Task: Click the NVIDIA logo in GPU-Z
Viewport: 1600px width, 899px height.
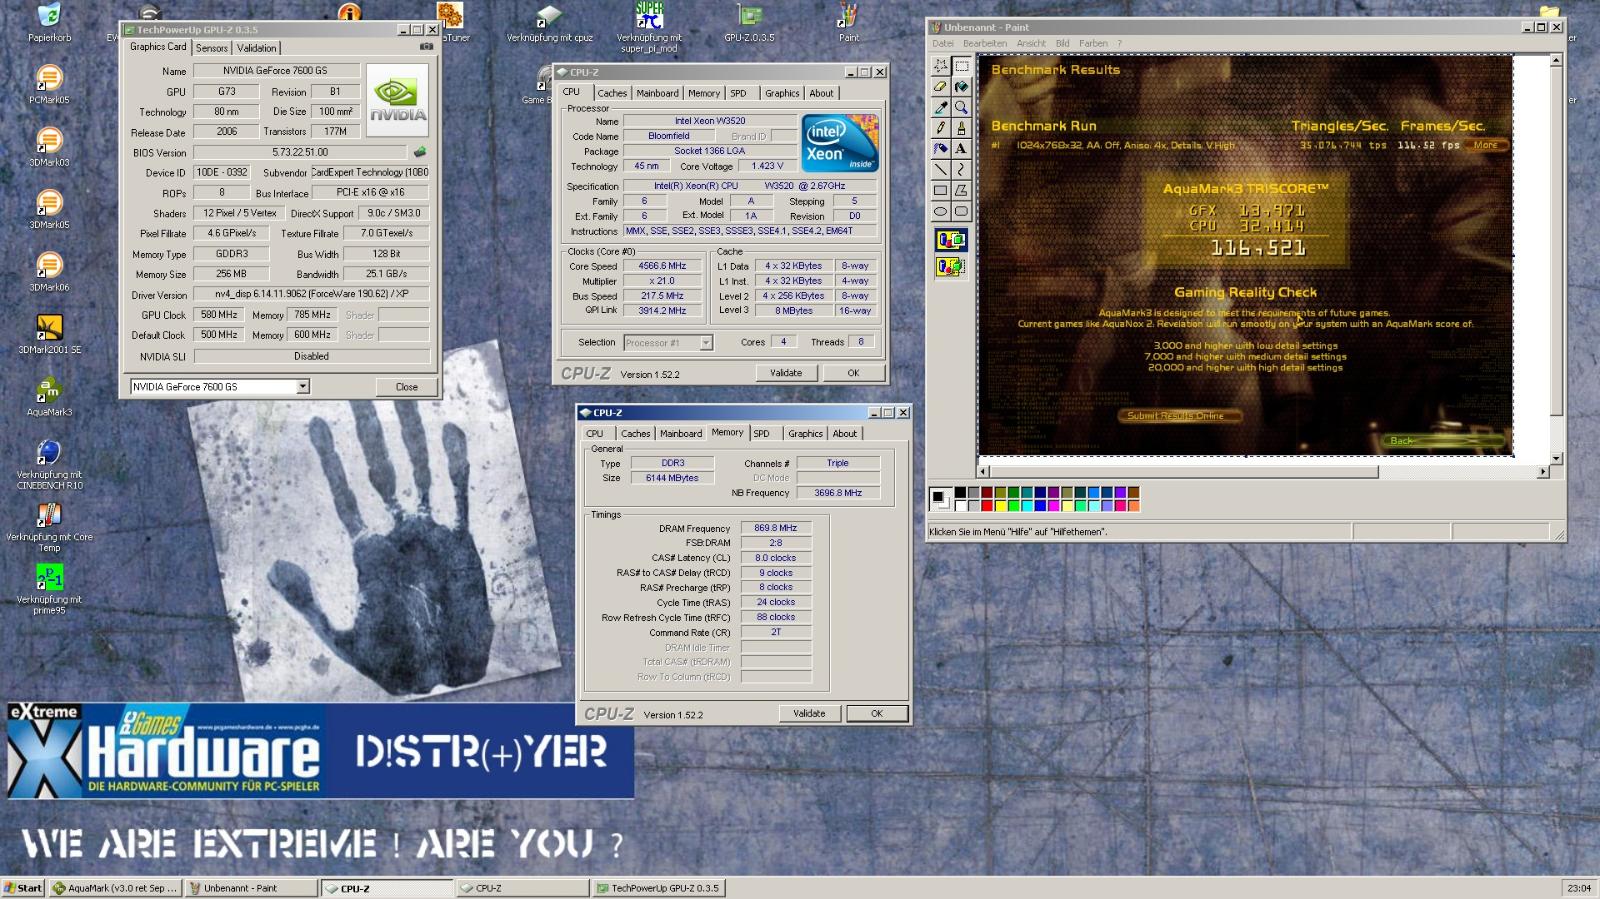Action: tap(397, 101)
